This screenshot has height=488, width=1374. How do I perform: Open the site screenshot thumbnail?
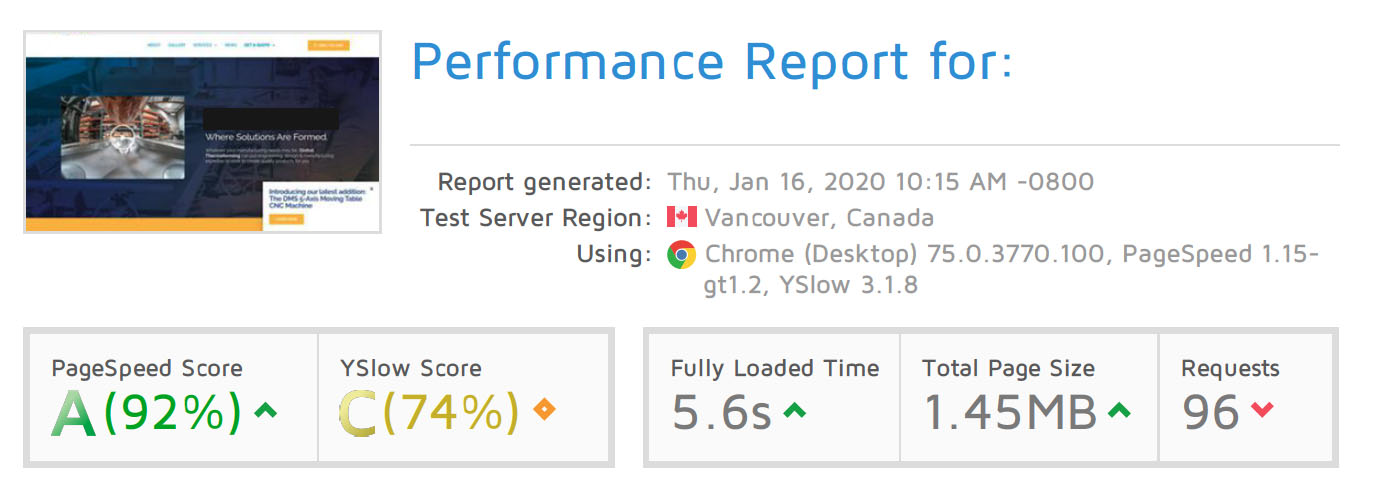tap(202, 132)
